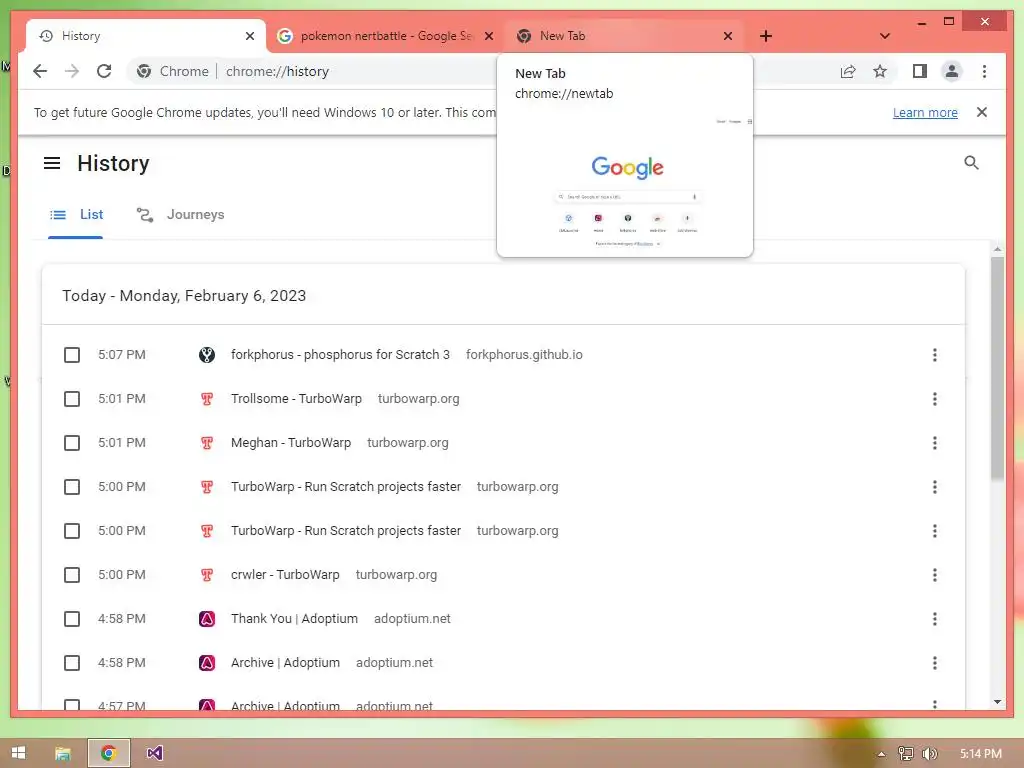
Task: Open the History hamburger menu
Action: [x=52, y=163]
